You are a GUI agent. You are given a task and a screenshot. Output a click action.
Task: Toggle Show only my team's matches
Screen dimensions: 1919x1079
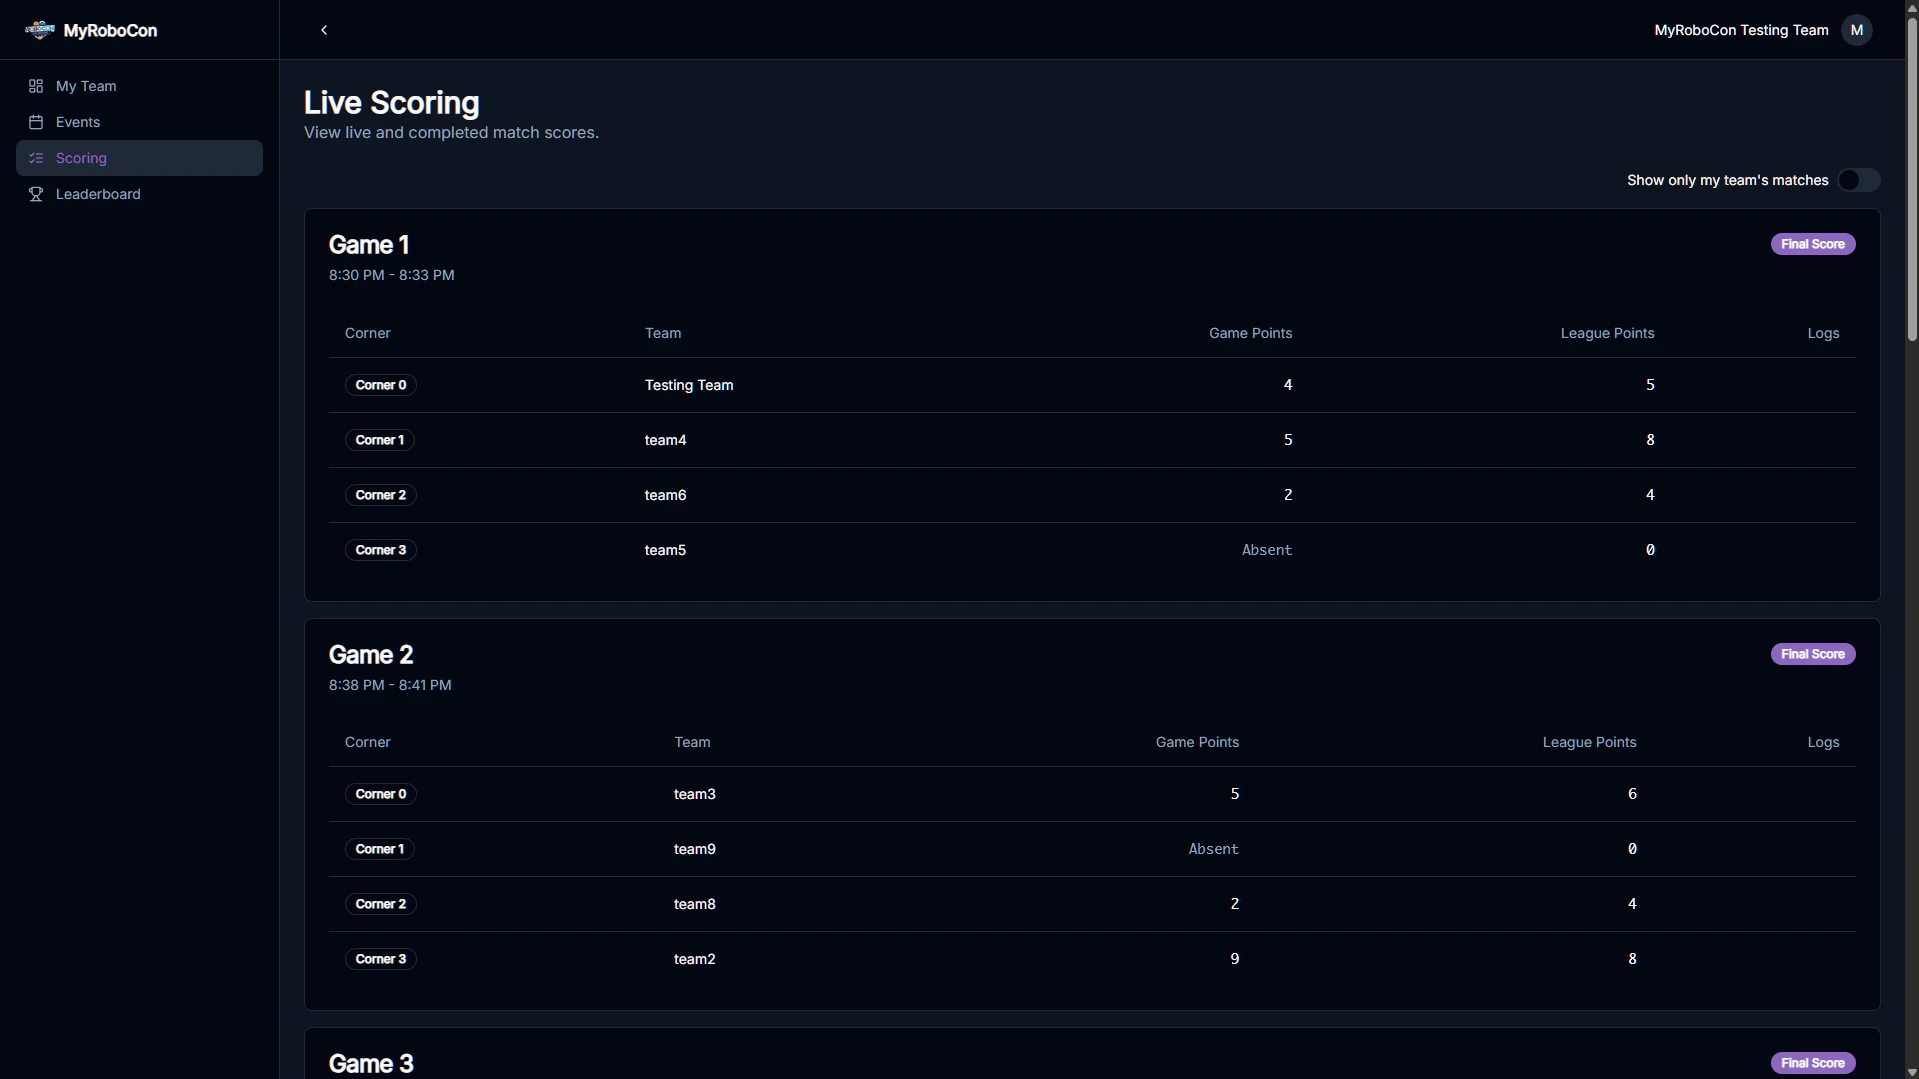[x=1859, y=180]
